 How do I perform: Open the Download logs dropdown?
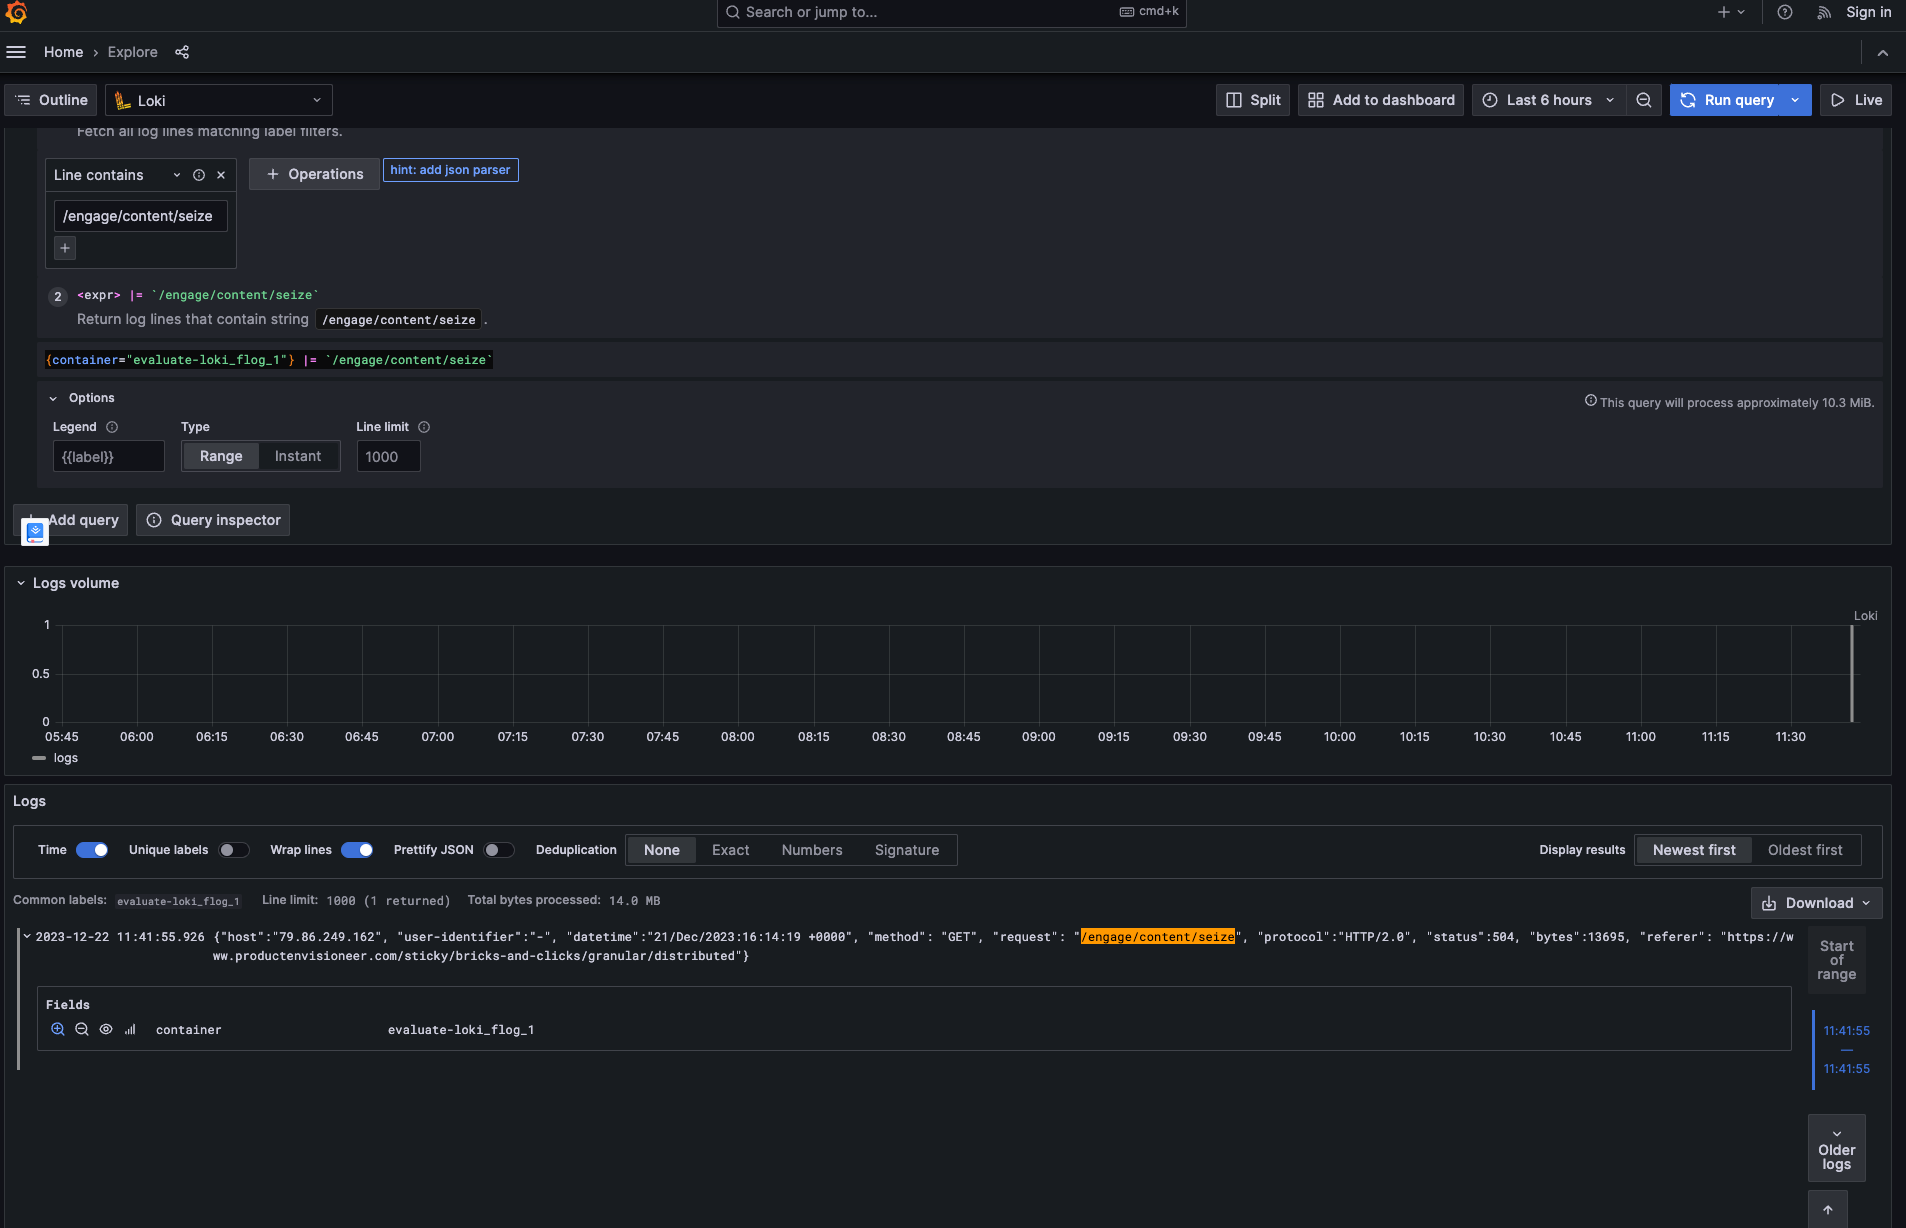1816,903
